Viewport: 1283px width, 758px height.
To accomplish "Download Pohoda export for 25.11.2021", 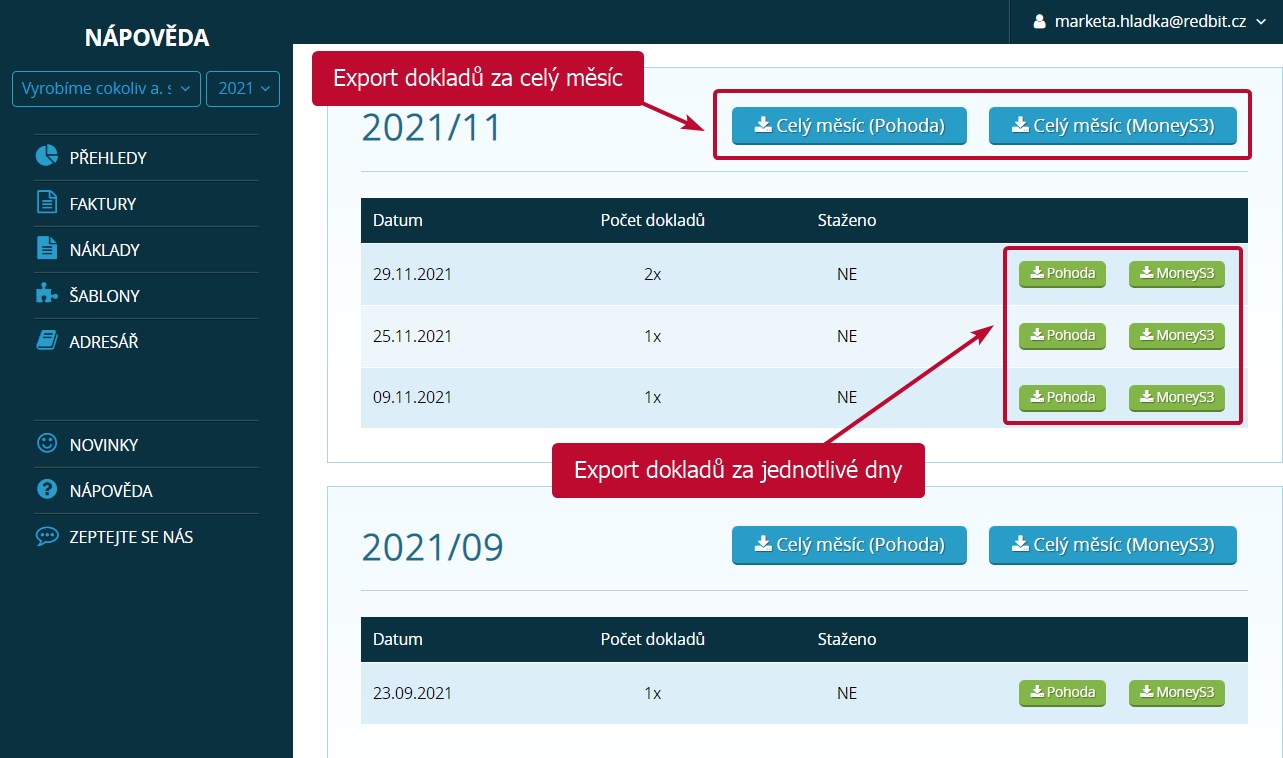I will [x=1062, y=336].
